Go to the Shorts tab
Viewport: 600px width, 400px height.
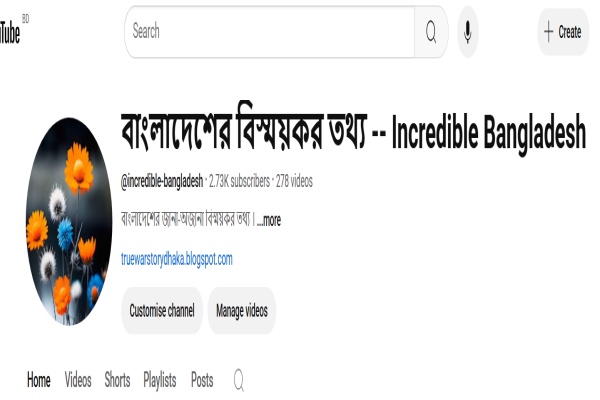click(117, 380)
